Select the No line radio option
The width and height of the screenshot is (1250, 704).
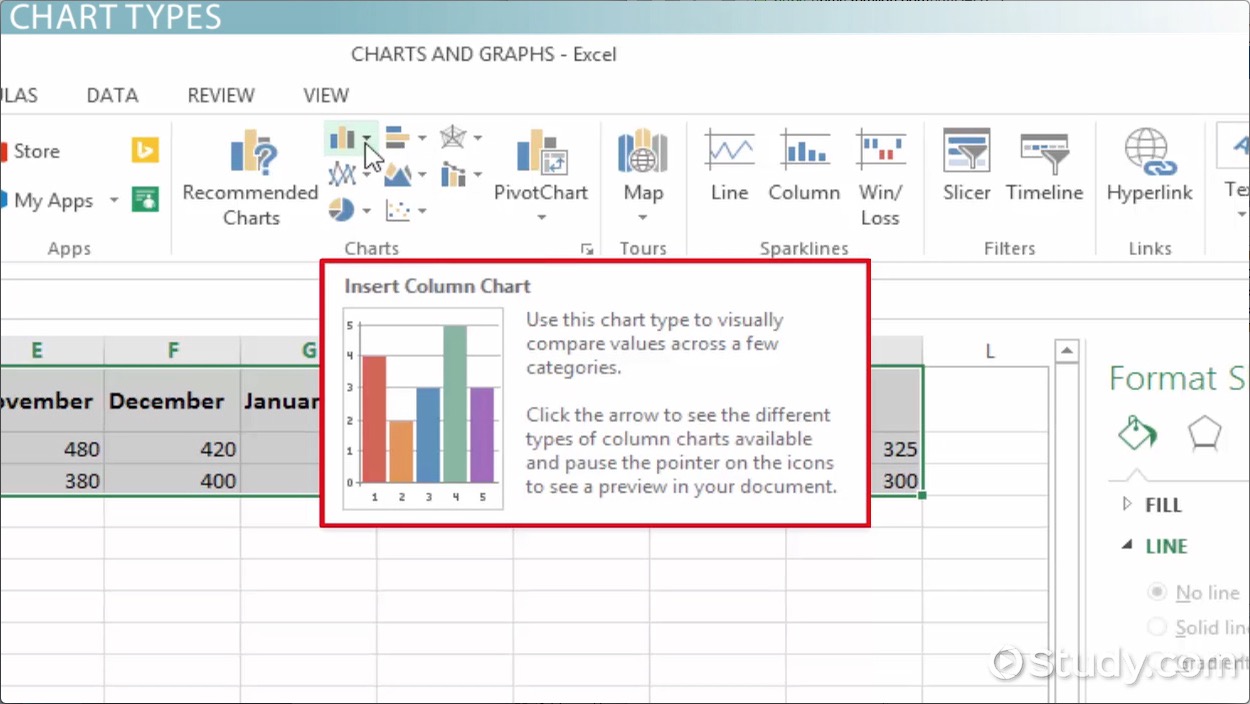pyautogui.click(x=1157, y=593)
